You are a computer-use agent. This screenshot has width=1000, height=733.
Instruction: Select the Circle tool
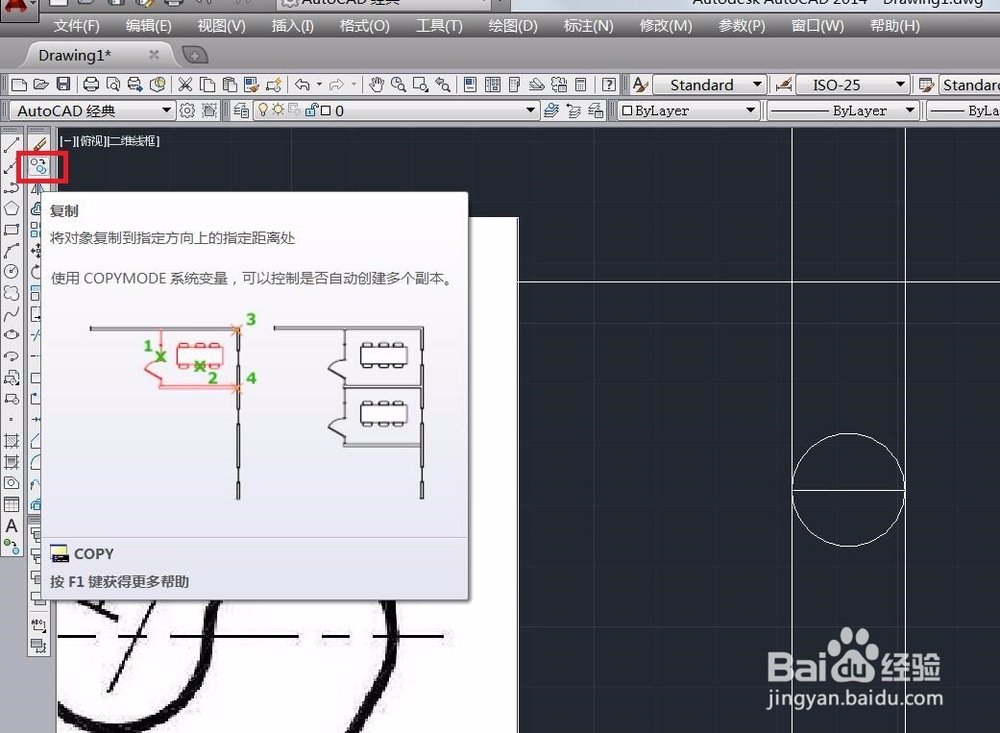coord(11,272)
